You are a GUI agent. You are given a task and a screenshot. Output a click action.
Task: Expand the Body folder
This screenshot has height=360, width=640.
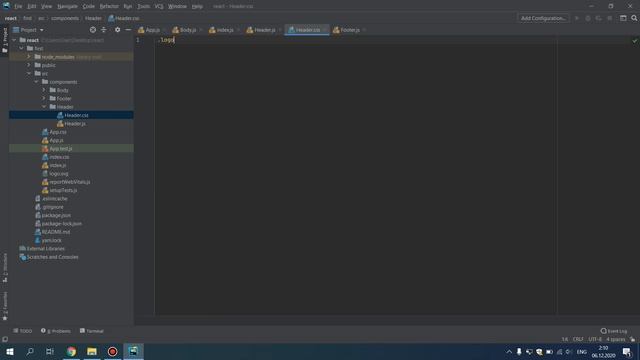44,90
